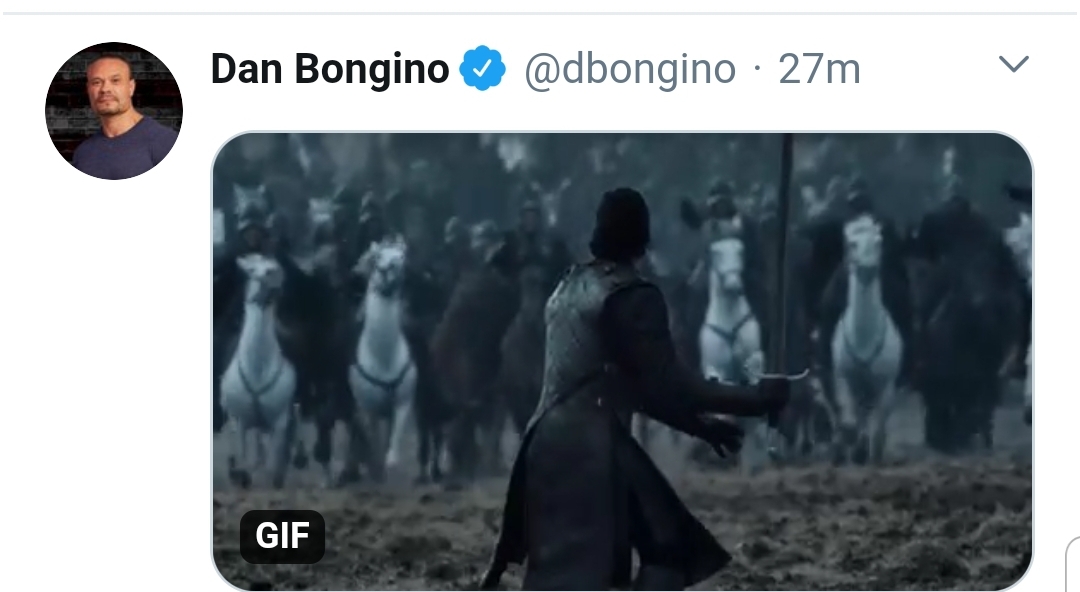This screenshot has width=1080, height=592.
Task: Click the raised sword in the GIF
Action: pyautogui.click(x=784, y=262)
